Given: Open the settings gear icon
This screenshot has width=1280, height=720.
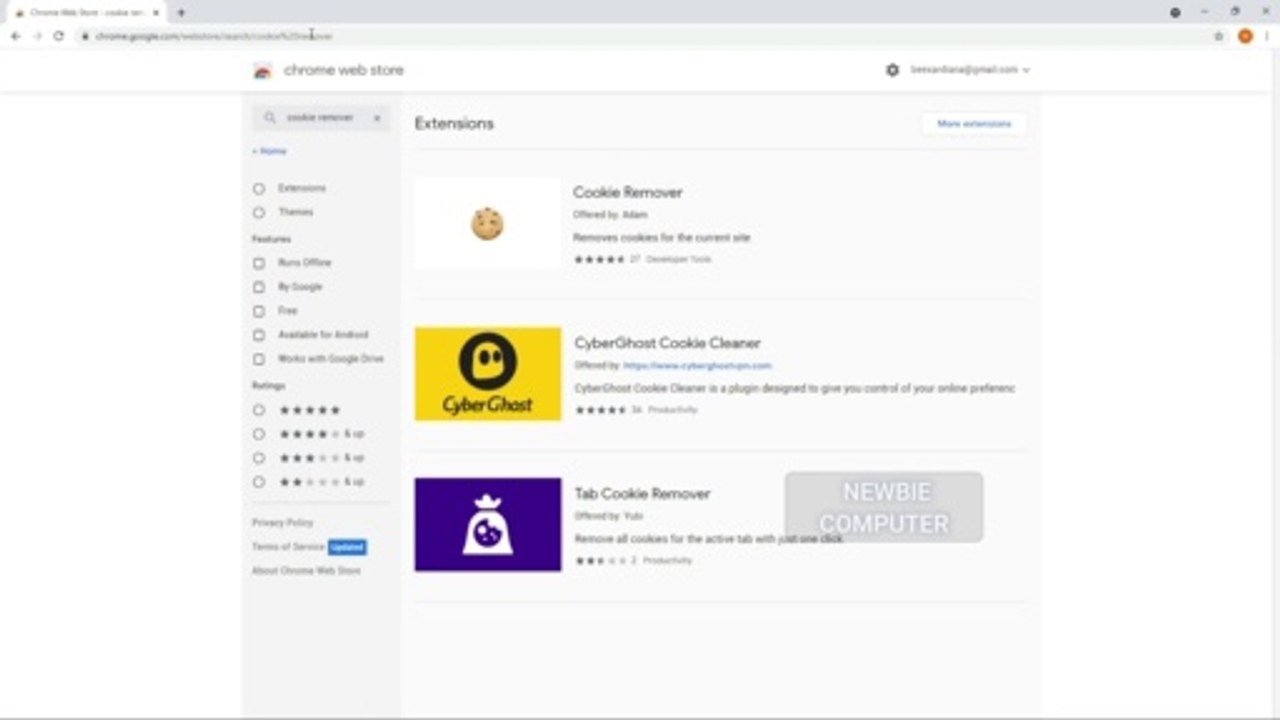Looking at the screenshot, I should click(892, 70).
